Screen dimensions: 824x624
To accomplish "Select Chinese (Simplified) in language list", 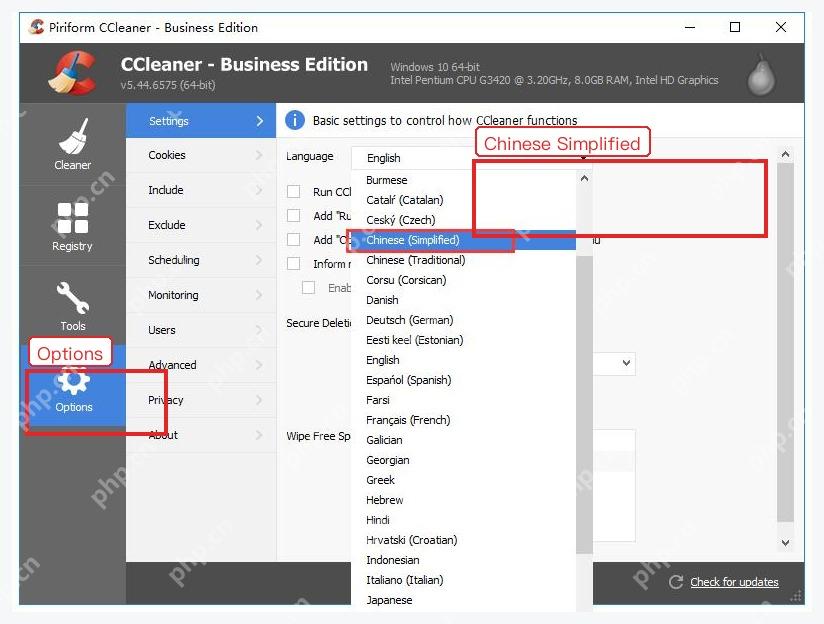I will coord(464,240).
